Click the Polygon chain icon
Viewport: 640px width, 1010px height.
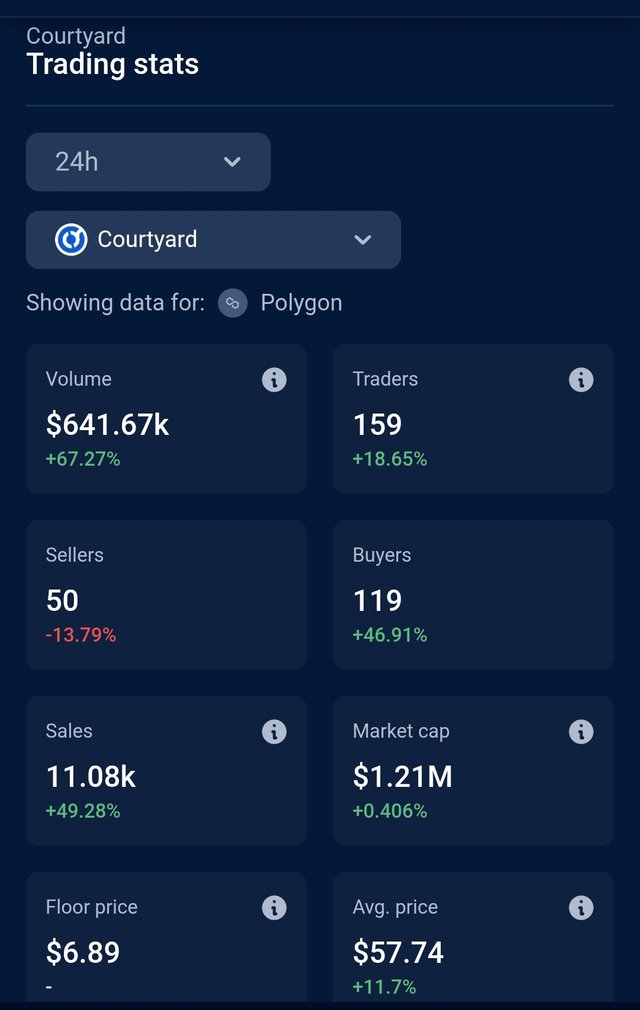point(232,303)
